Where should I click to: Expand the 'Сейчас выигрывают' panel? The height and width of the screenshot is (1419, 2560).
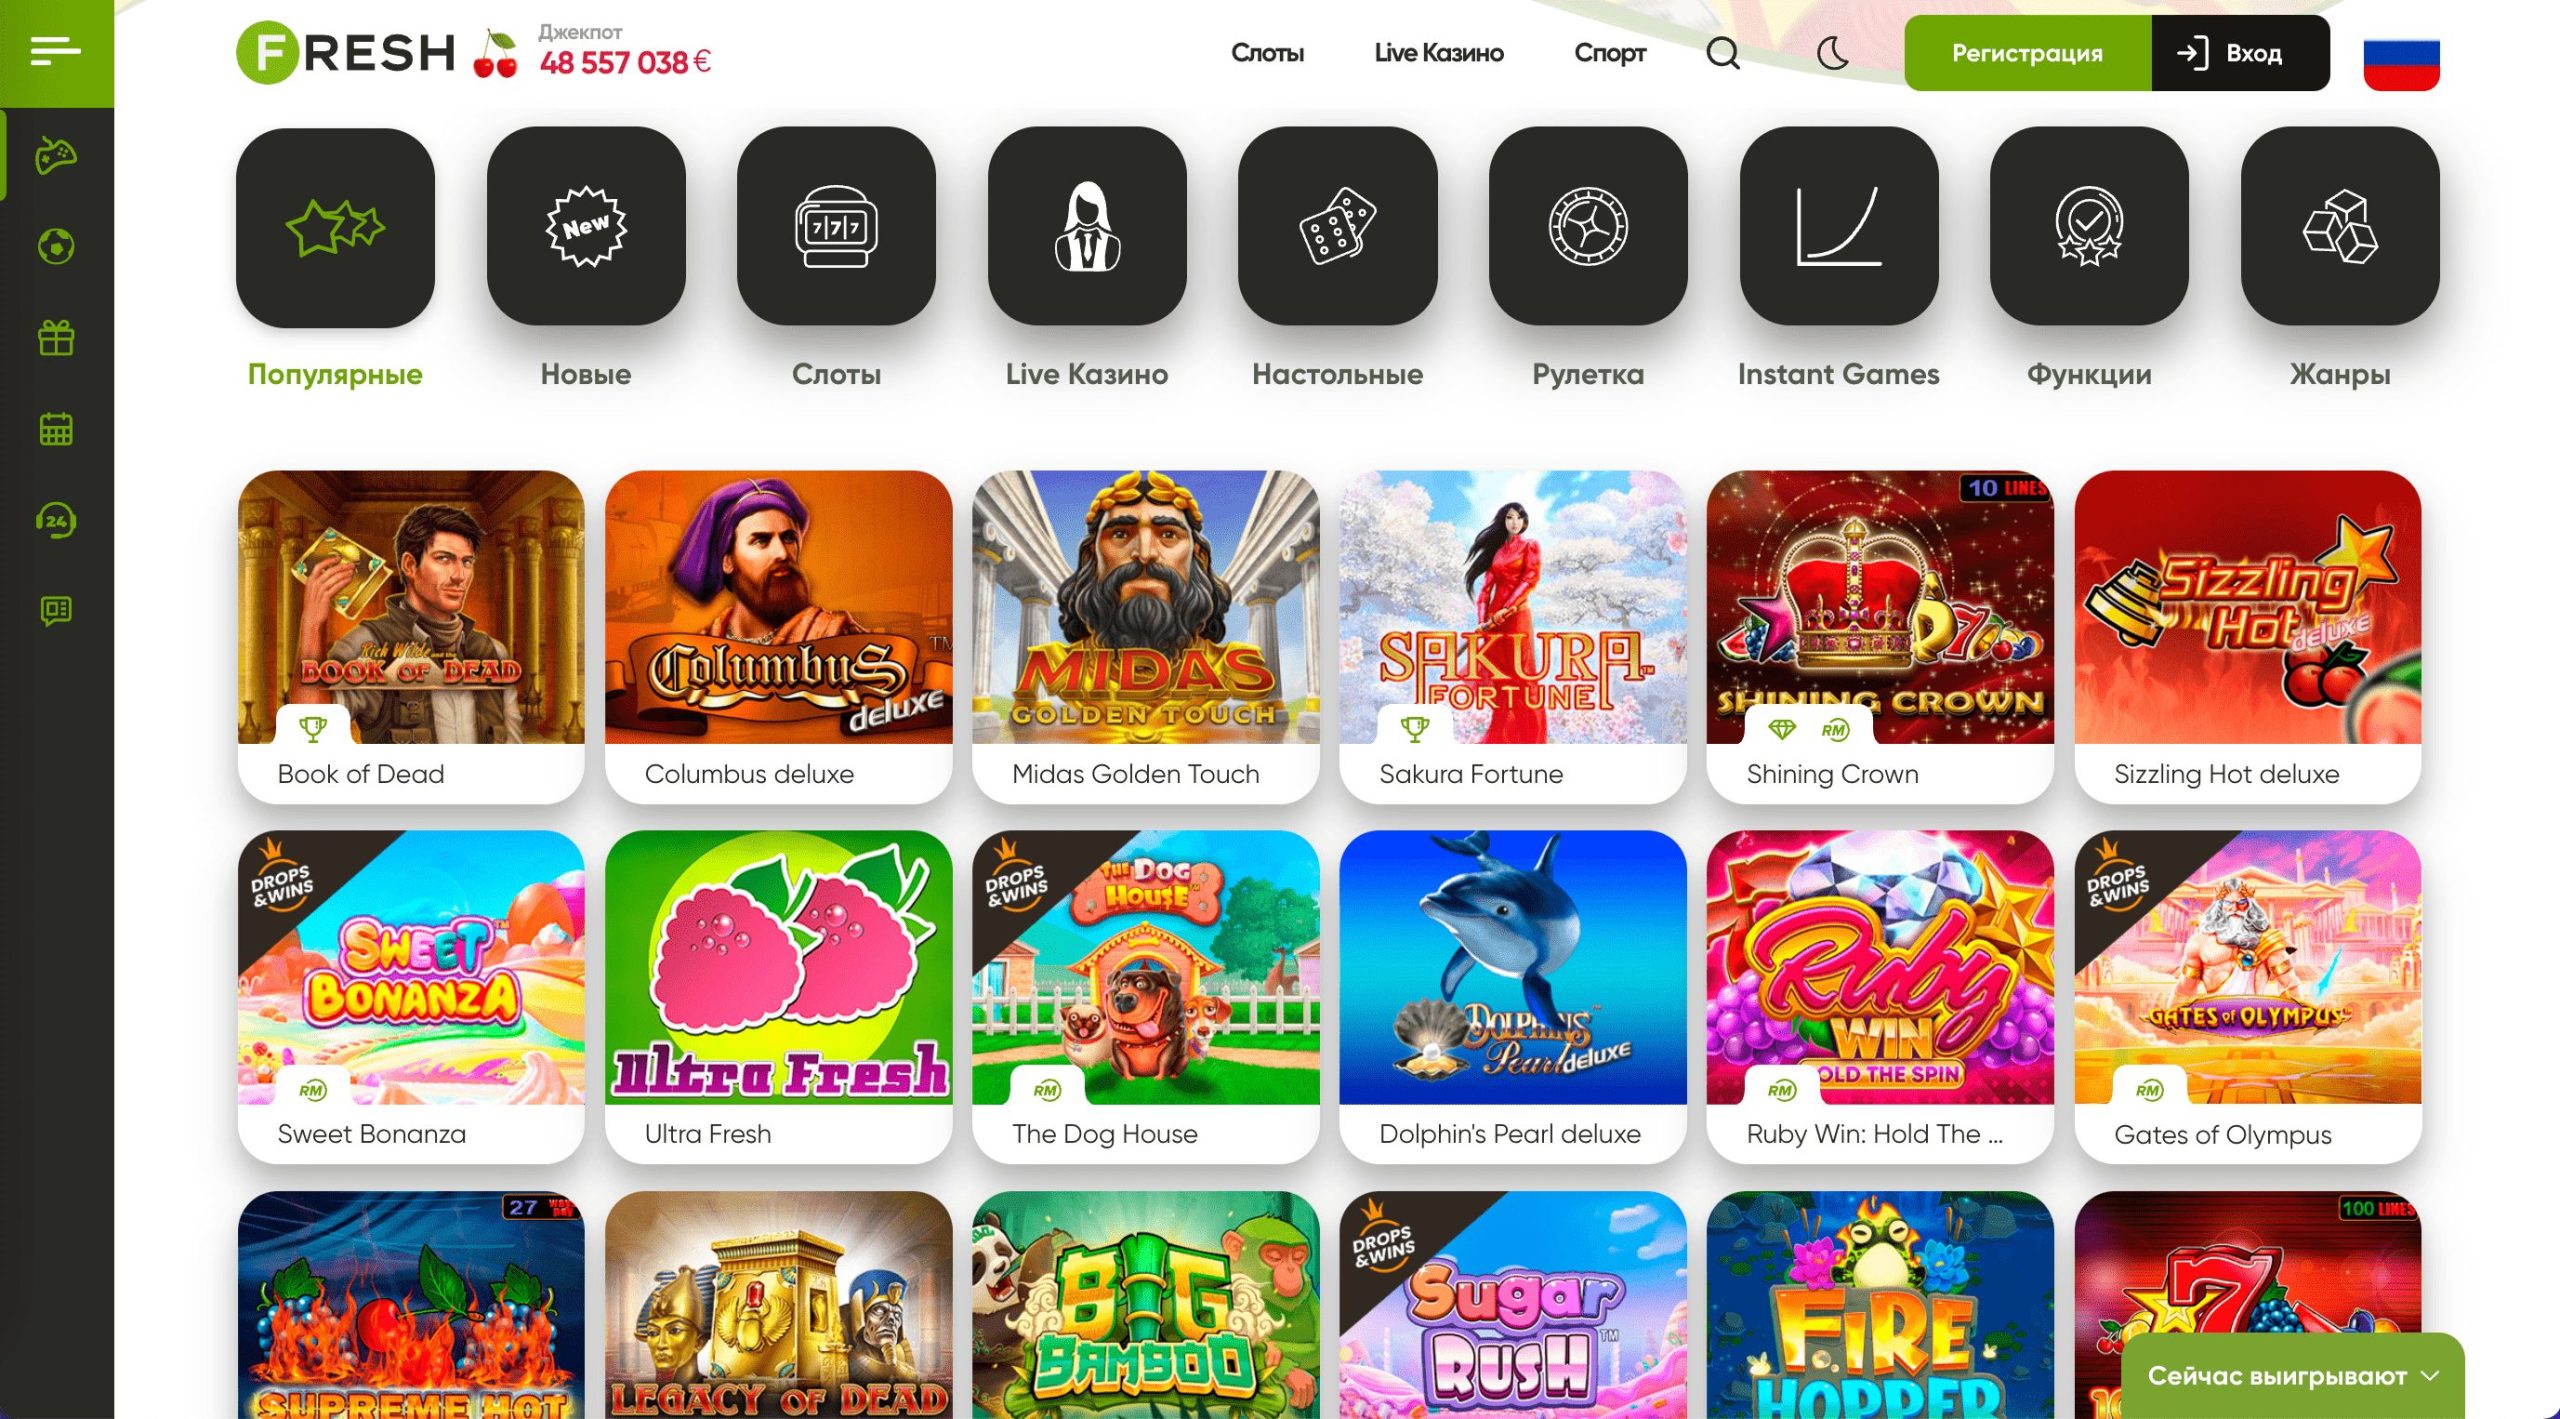pyautogui.click(x=2292, y=1376)
